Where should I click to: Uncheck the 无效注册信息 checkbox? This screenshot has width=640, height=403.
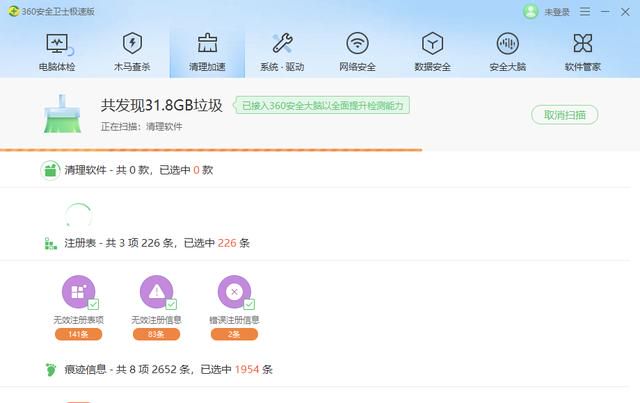tap(171, 304)
